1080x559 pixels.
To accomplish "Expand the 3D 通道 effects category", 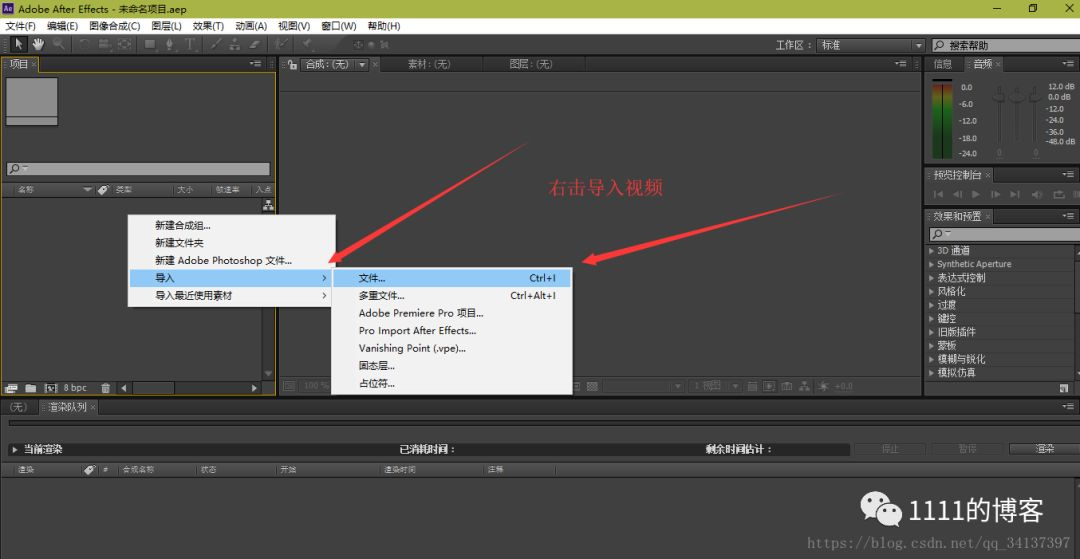I will [x=932, y=251].
